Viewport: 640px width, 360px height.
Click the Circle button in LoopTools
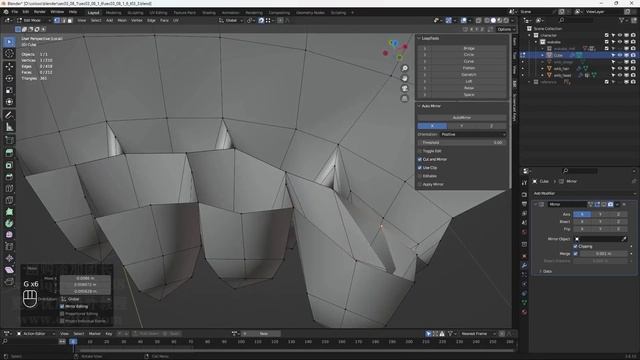(469, 55)
